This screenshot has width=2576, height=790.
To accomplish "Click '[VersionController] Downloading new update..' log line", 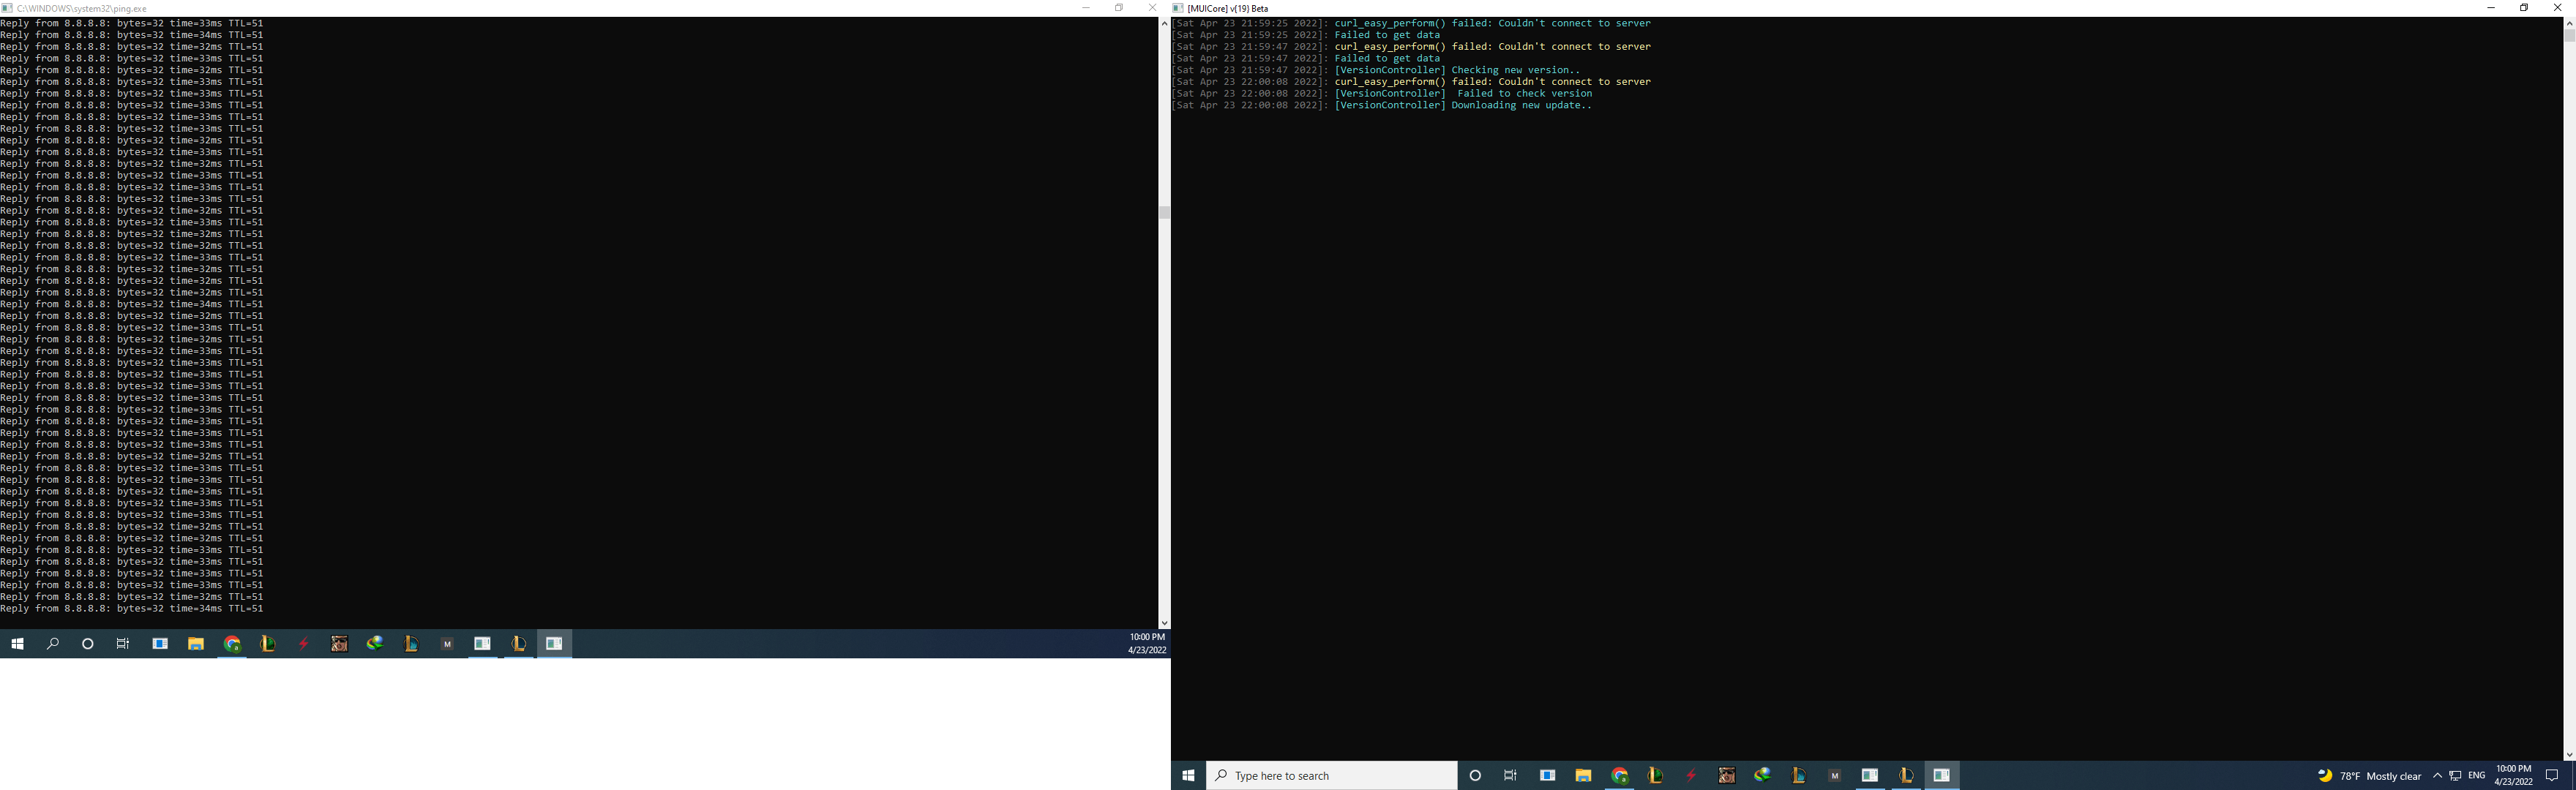I will click(1463, 105).
